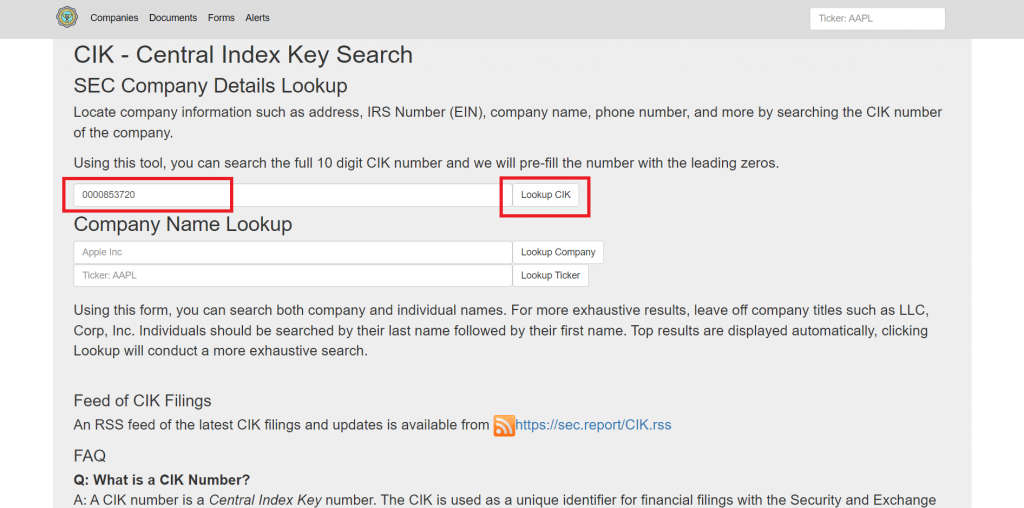1024x508 pixels.
Task: Open the Companies menu item
Action: coord(114,18)
